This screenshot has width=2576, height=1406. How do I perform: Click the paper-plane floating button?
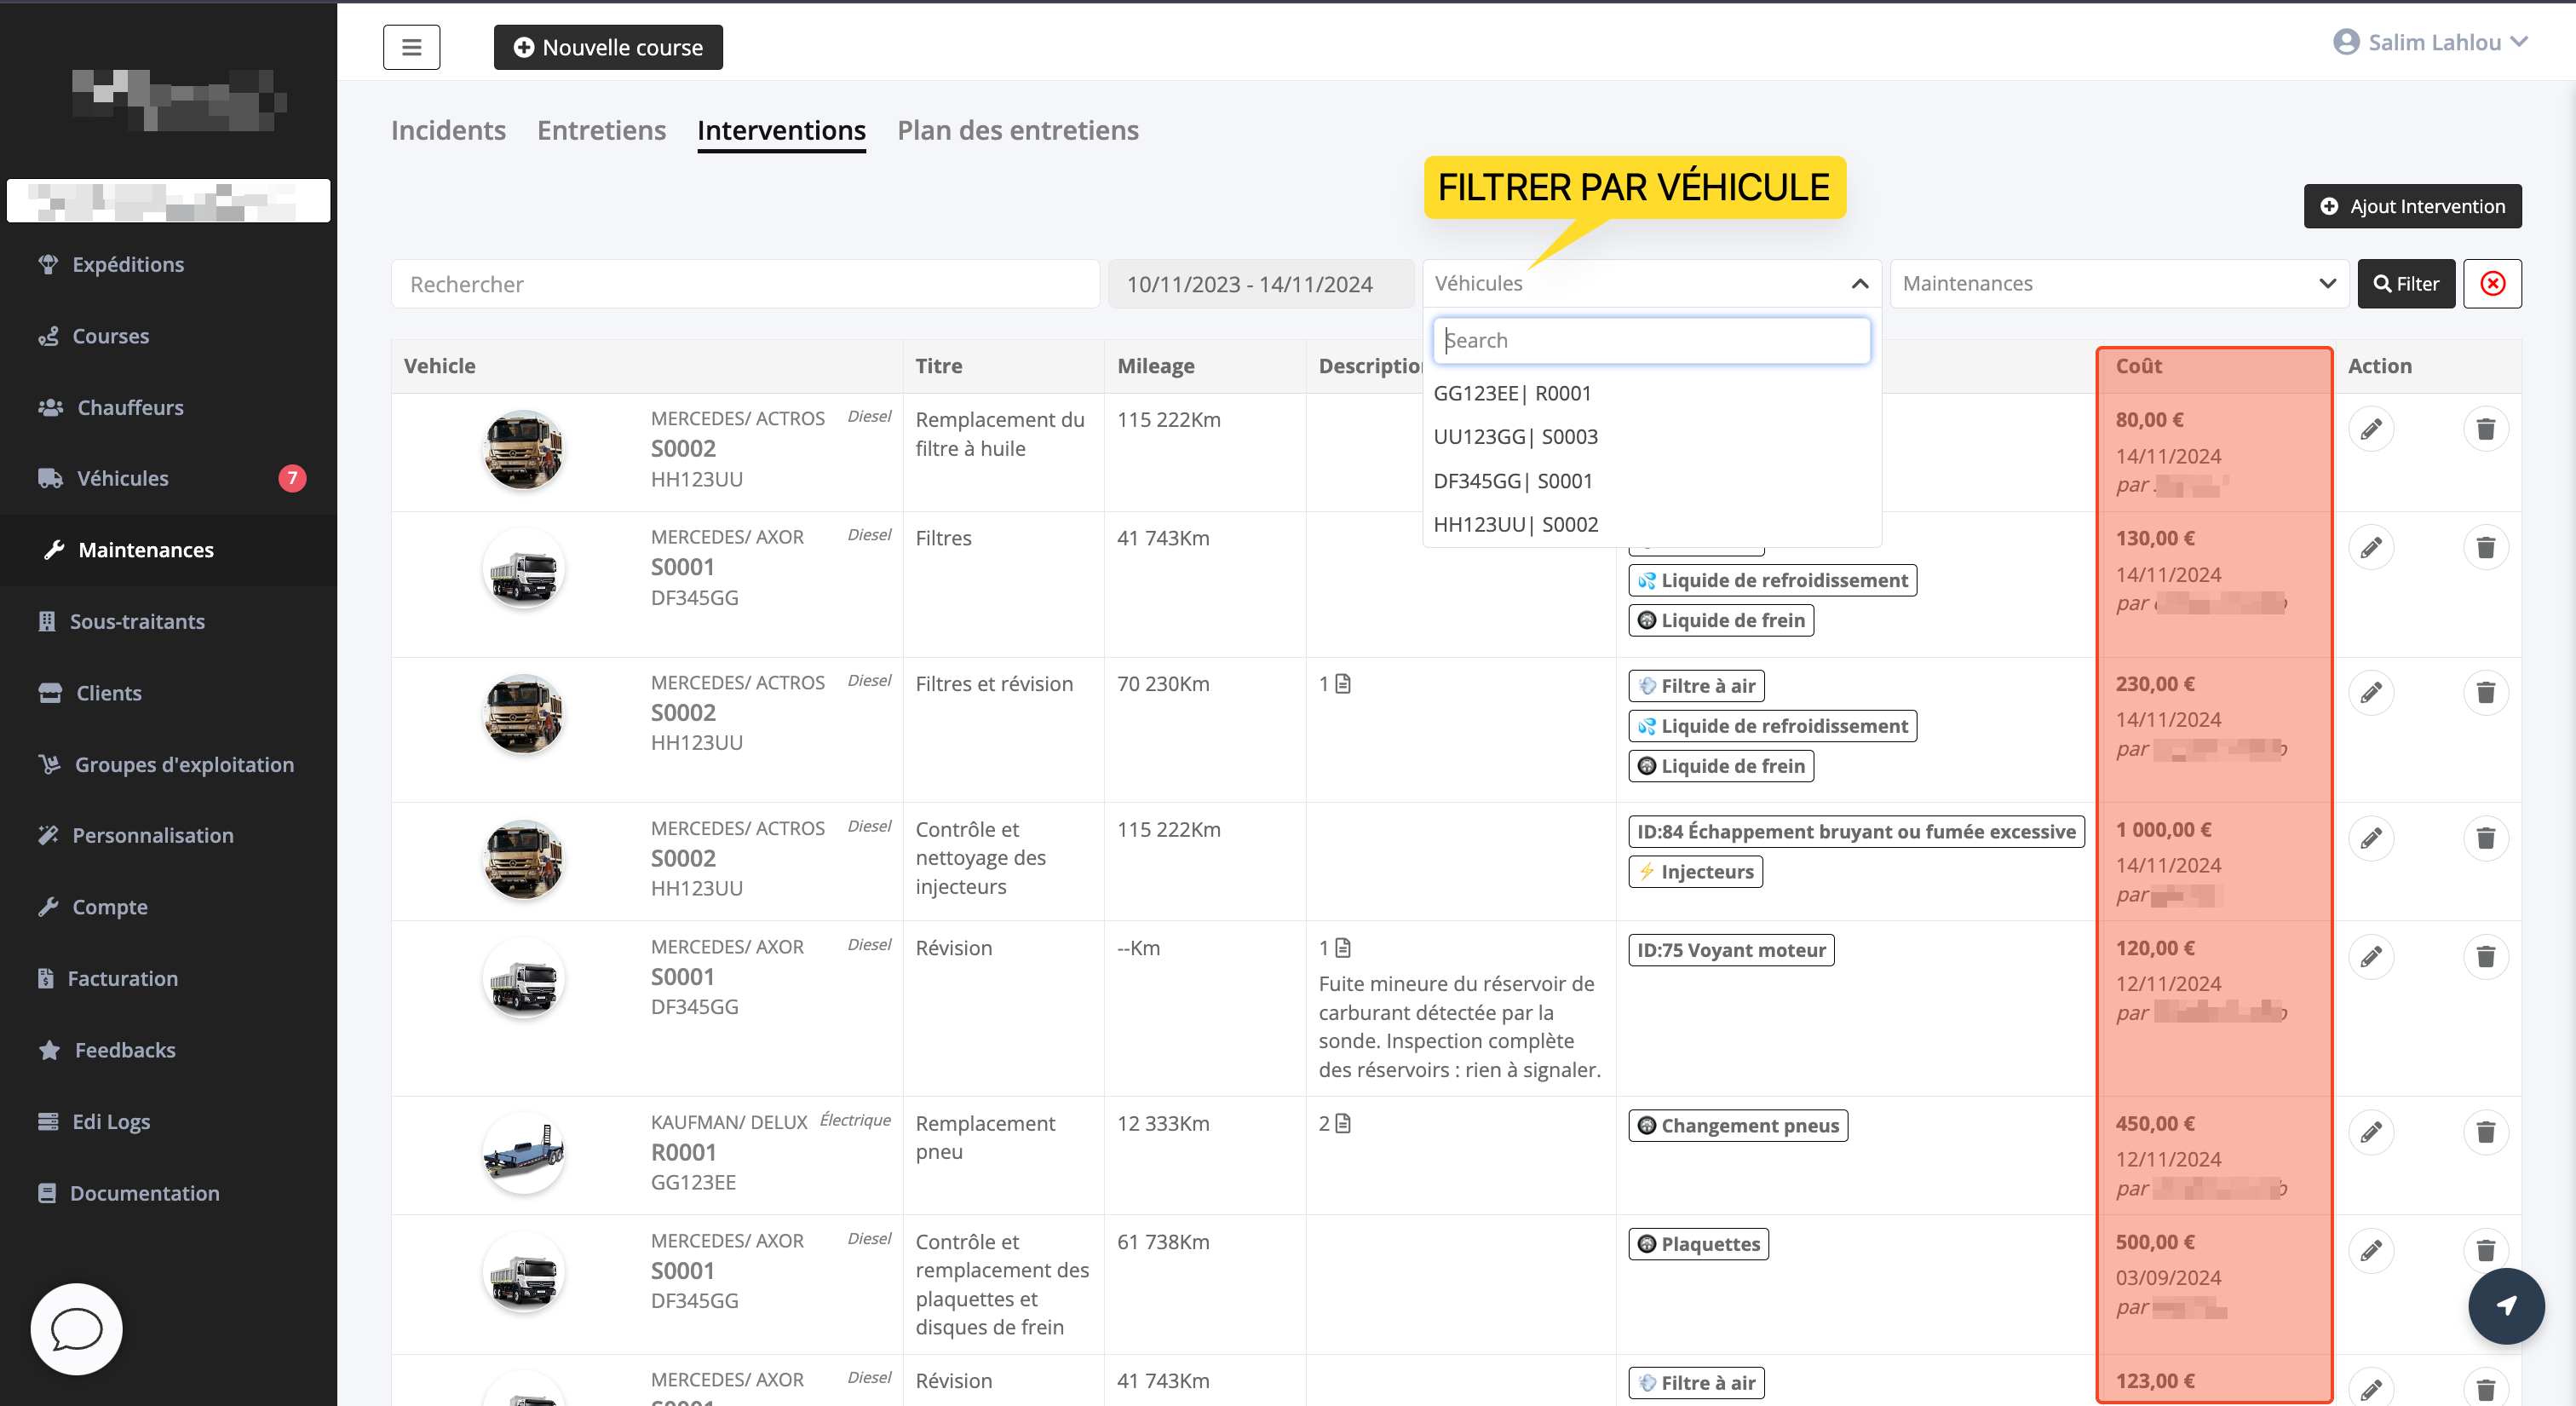[x=2505, y=1305]
